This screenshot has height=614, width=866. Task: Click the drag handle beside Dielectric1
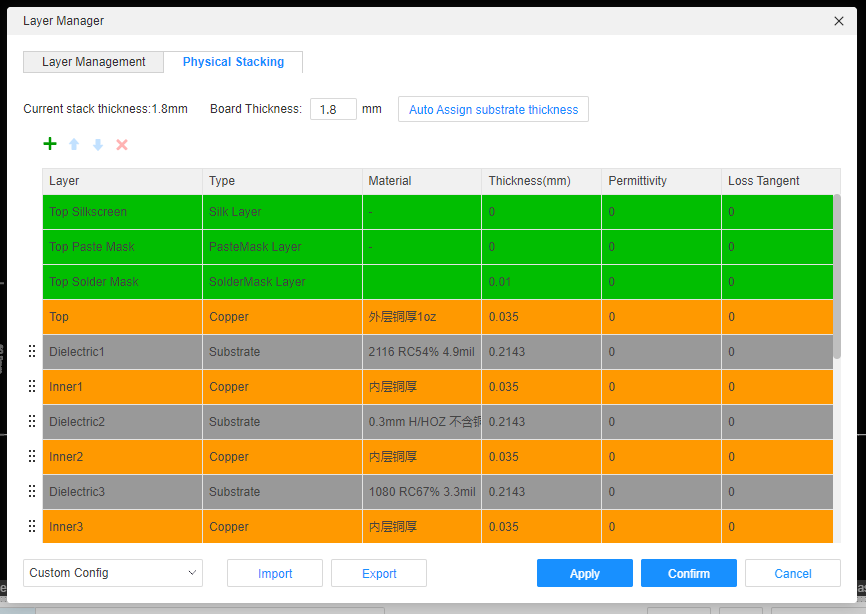point(31,352)
